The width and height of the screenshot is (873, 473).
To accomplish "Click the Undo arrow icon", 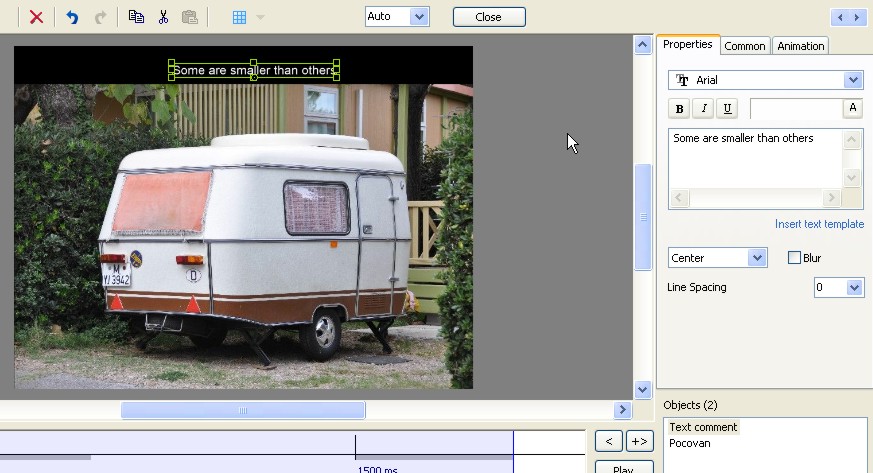I will point(72,17).
